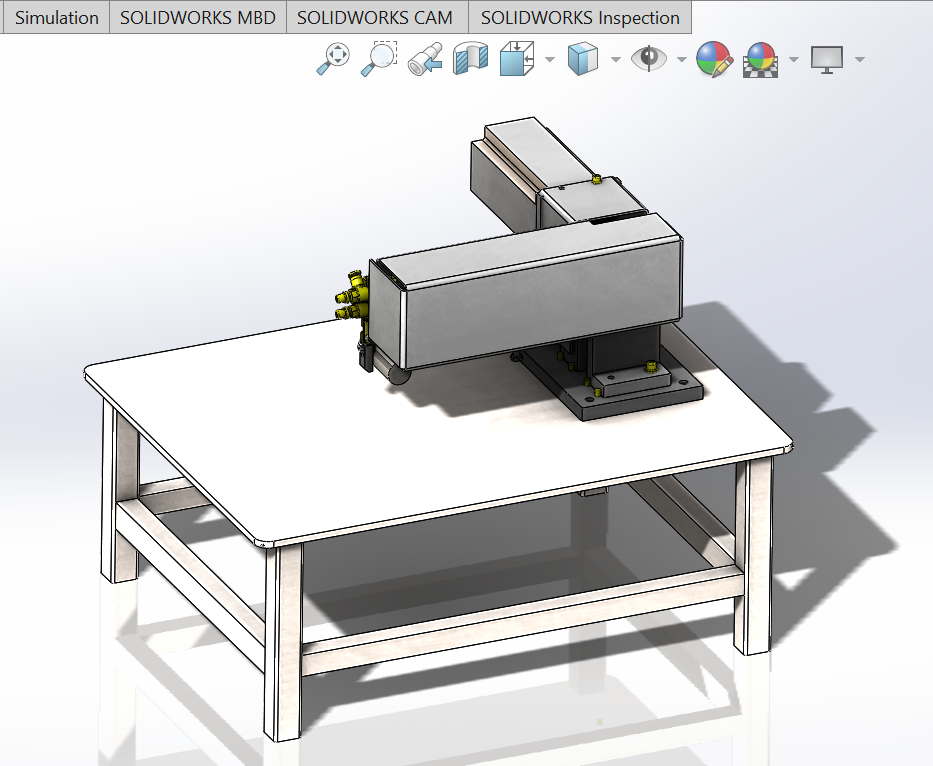933x766 pixels.
Task: Click the Hide/Show Items eye icon
Action: click(649, 58)
